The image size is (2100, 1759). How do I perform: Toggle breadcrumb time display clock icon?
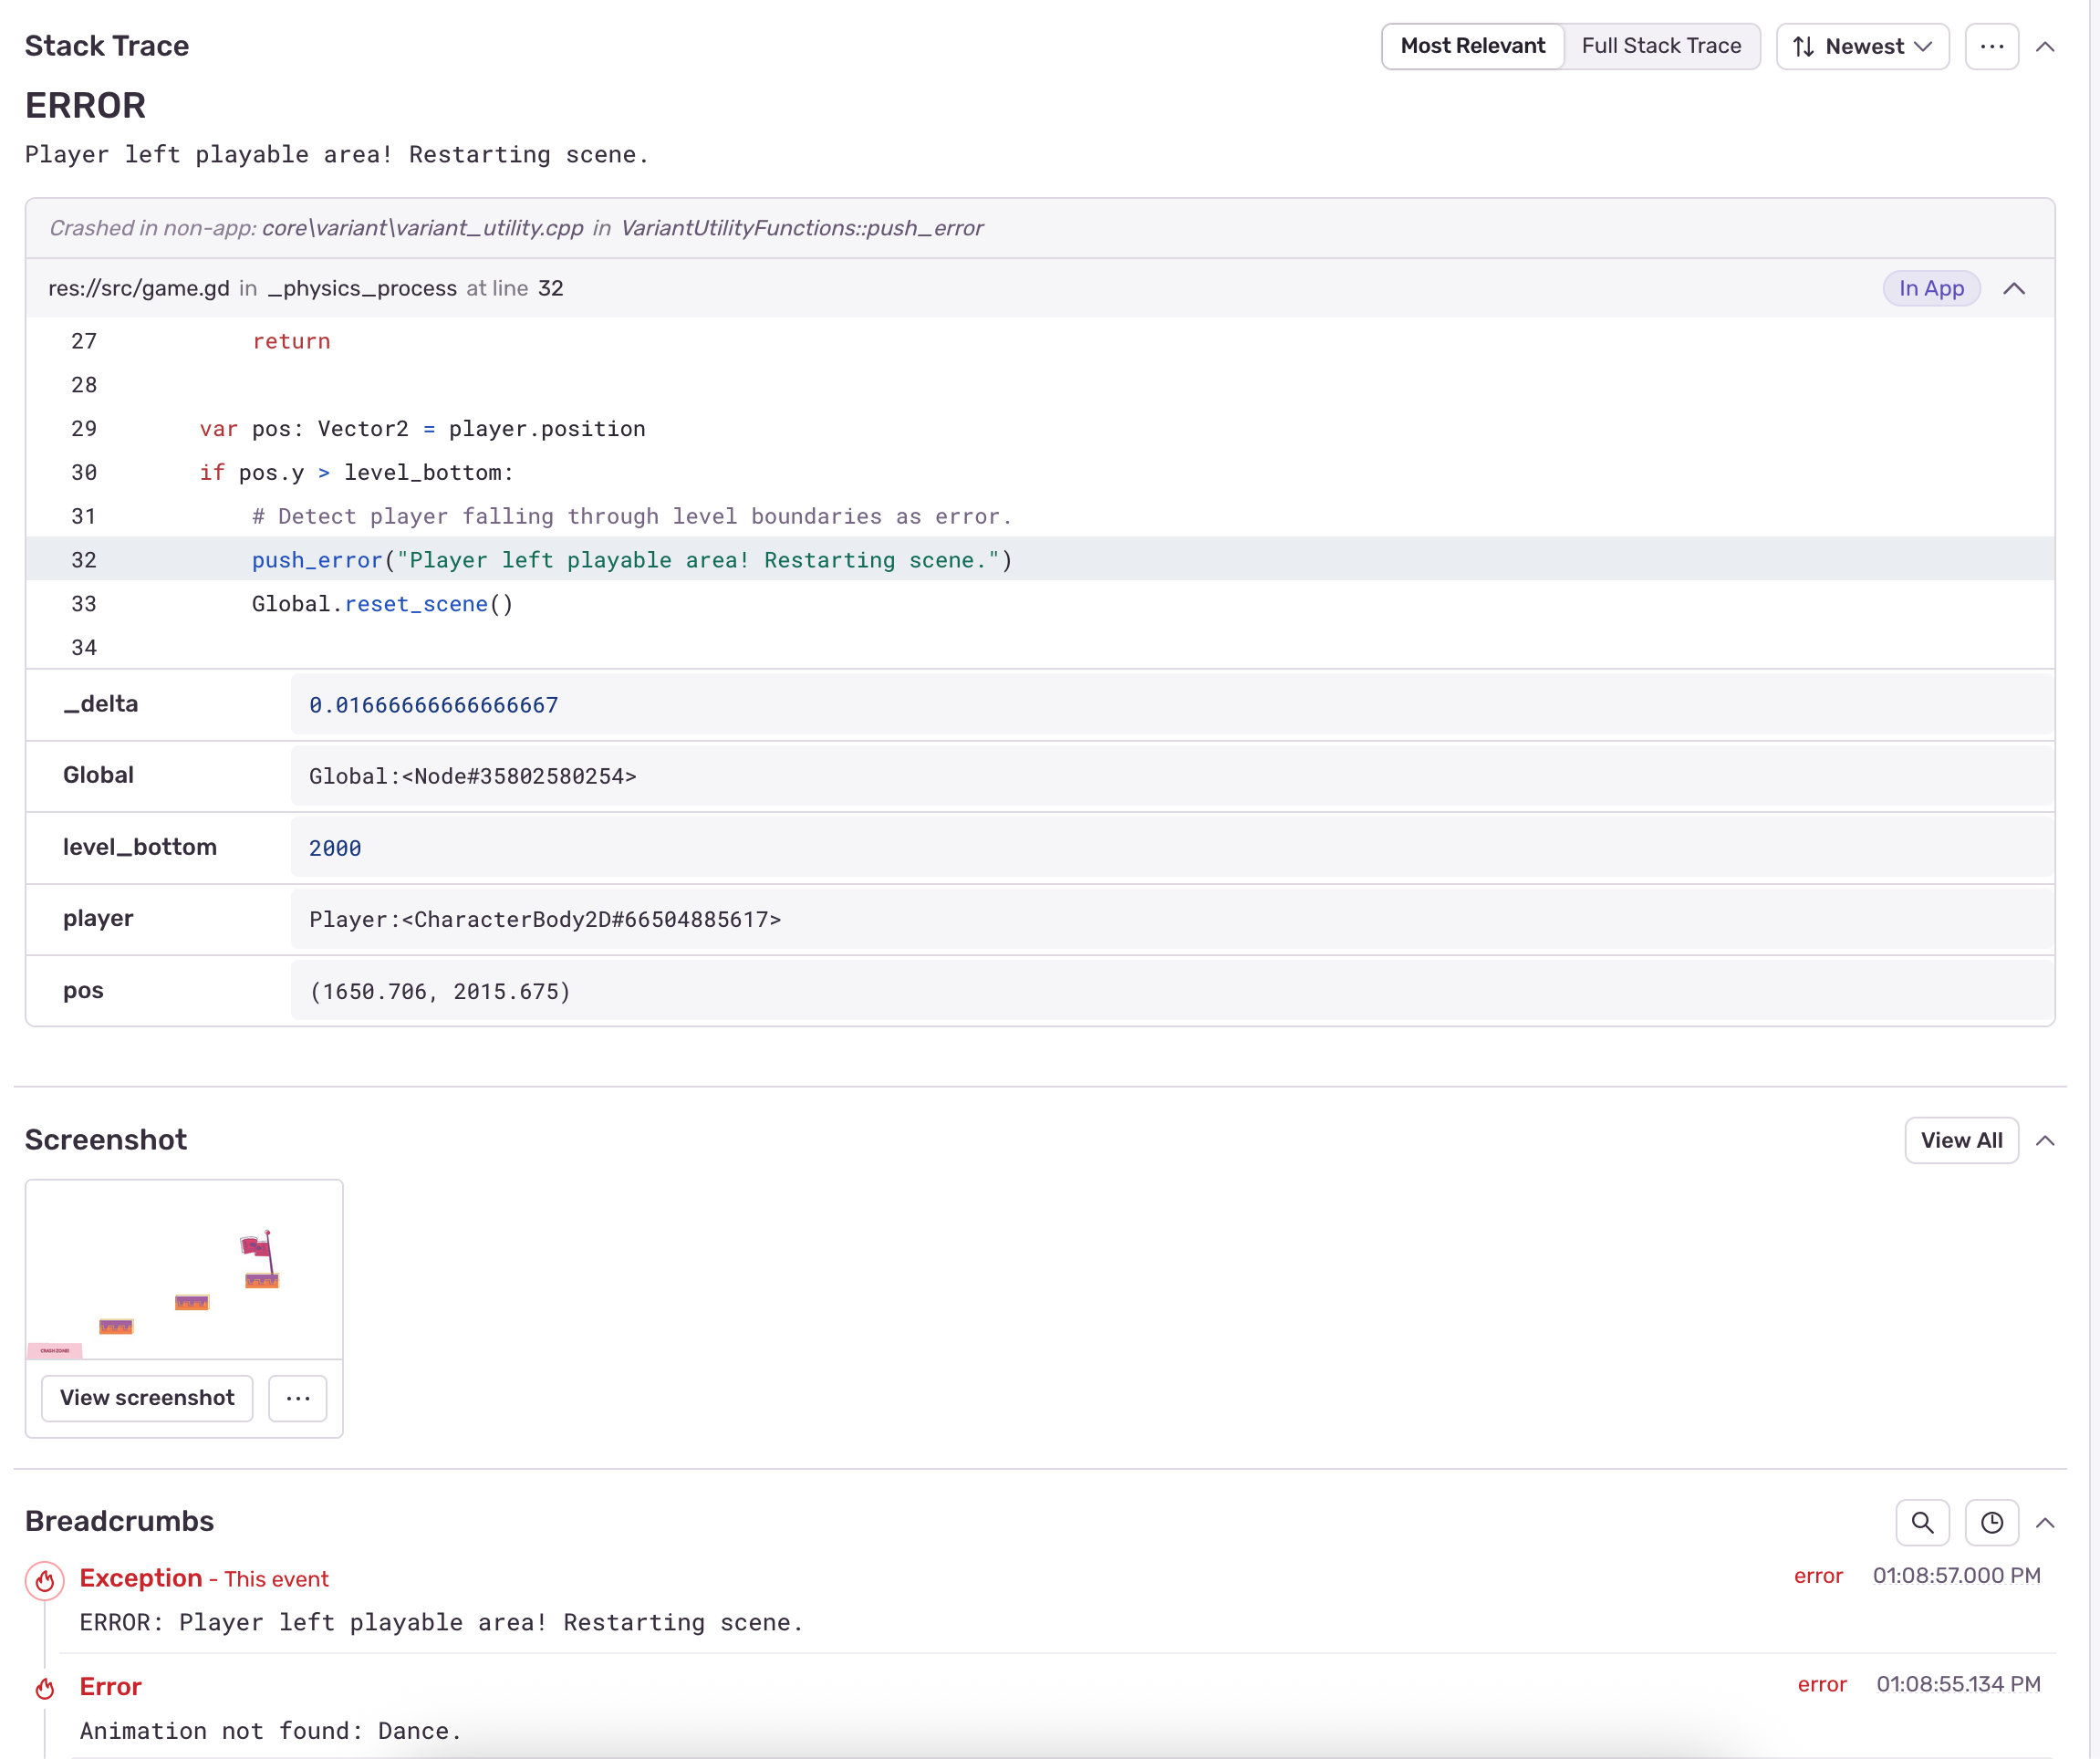point(1991,1522)
